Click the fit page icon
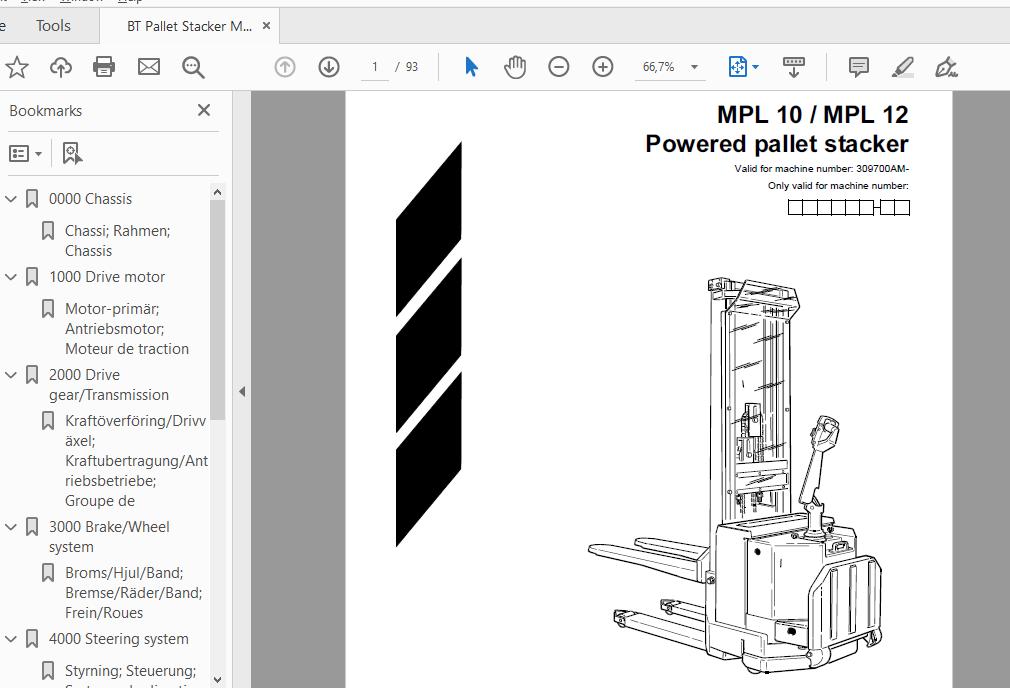Viewport: 1010px width, 688px height. click(x=737, y=67)
